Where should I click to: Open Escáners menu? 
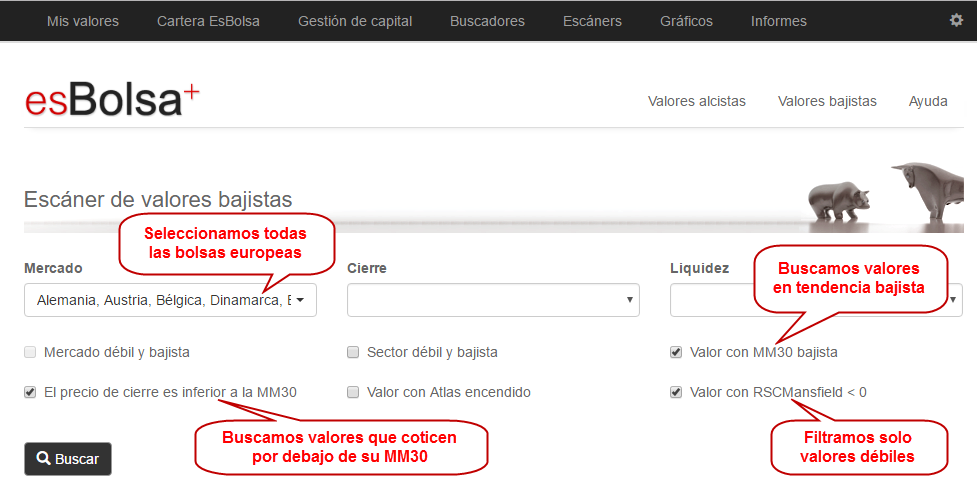click(x=592, y=21)
